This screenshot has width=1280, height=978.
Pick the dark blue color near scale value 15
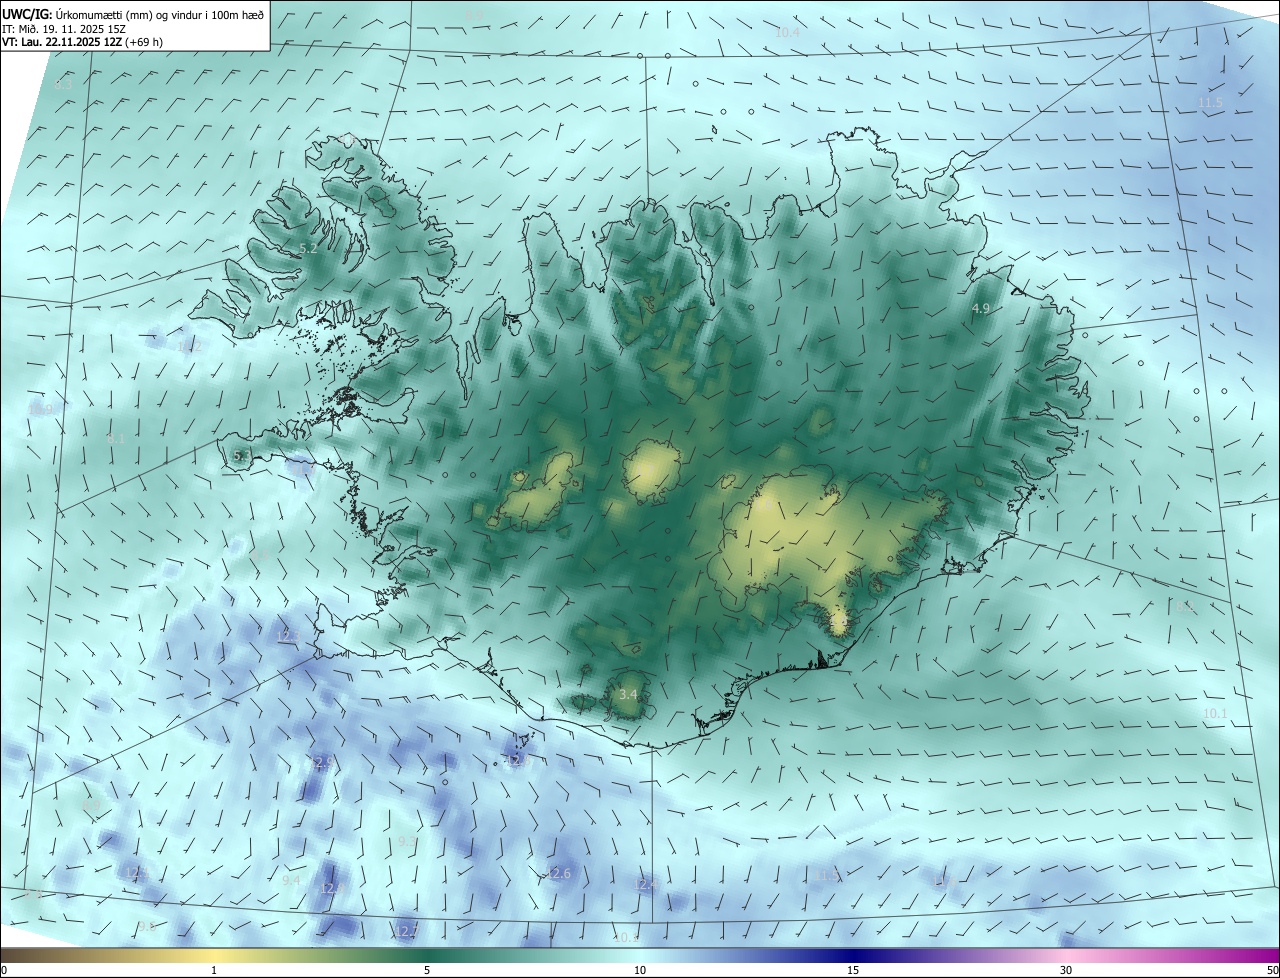coord(853,956)
